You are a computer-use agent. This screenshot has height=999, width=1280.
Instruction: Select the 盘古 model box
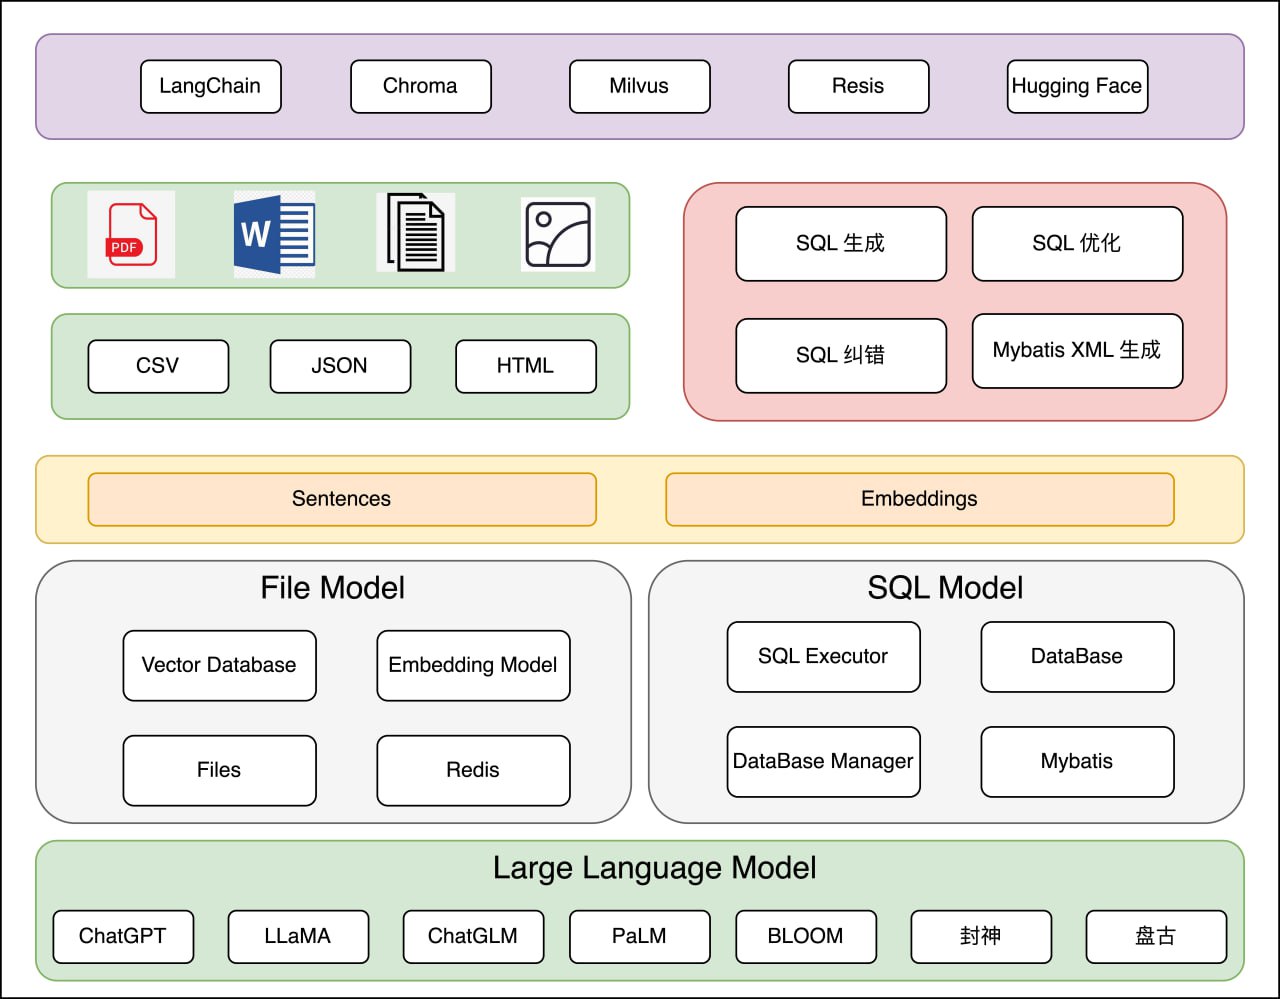(x=1156, y=937)
